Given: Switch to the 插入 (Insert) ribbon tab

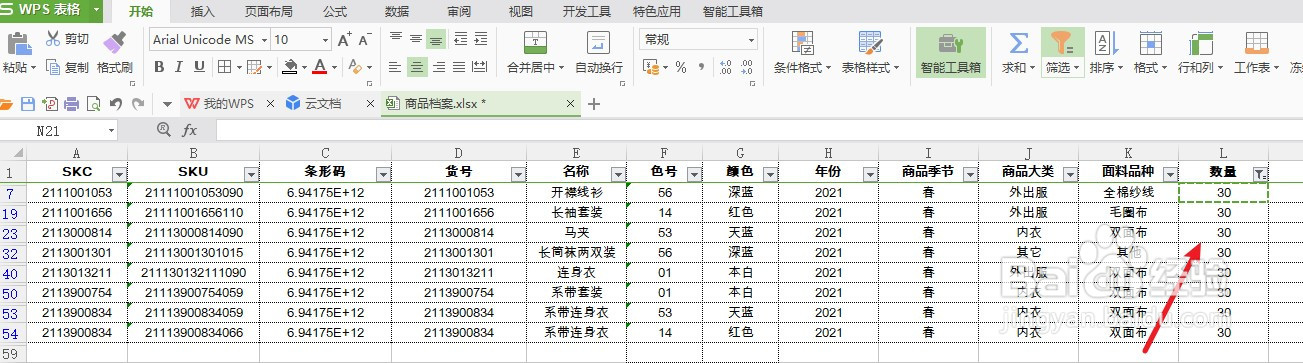Looking at the screenshot, I should pyautogui.click(x=202, y=12).
